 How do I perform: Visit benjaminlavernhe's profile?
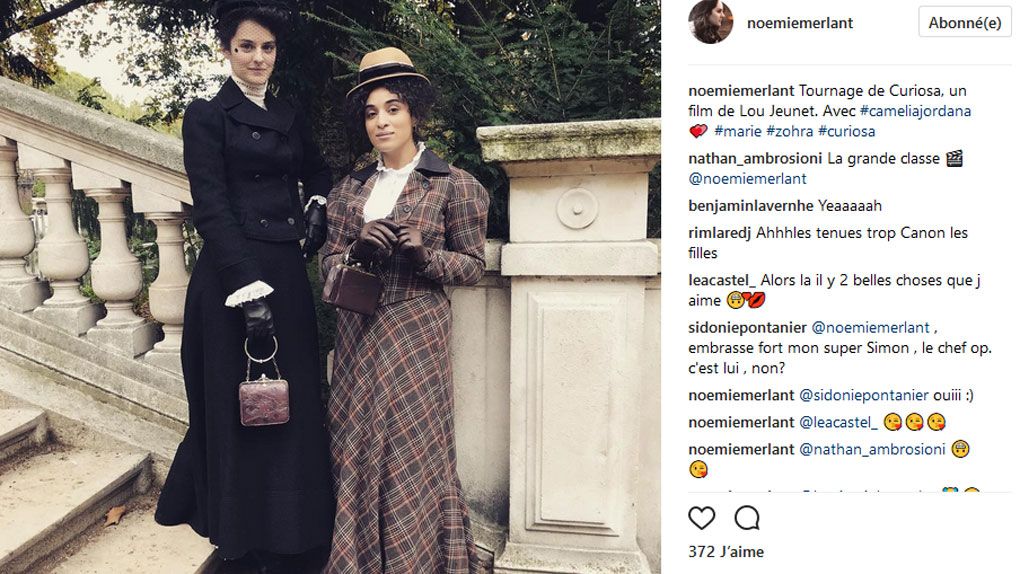tap(751, 206)
